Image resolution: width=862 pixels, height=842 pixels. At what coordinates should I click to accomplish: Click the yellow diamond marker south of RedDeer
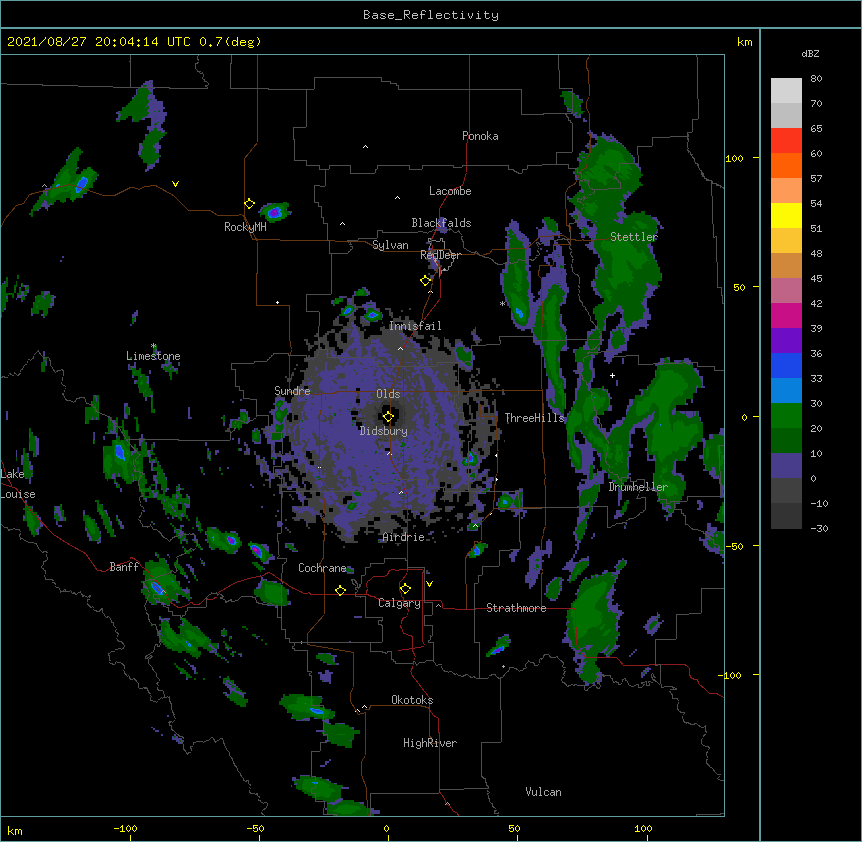(x=425, y=281)
